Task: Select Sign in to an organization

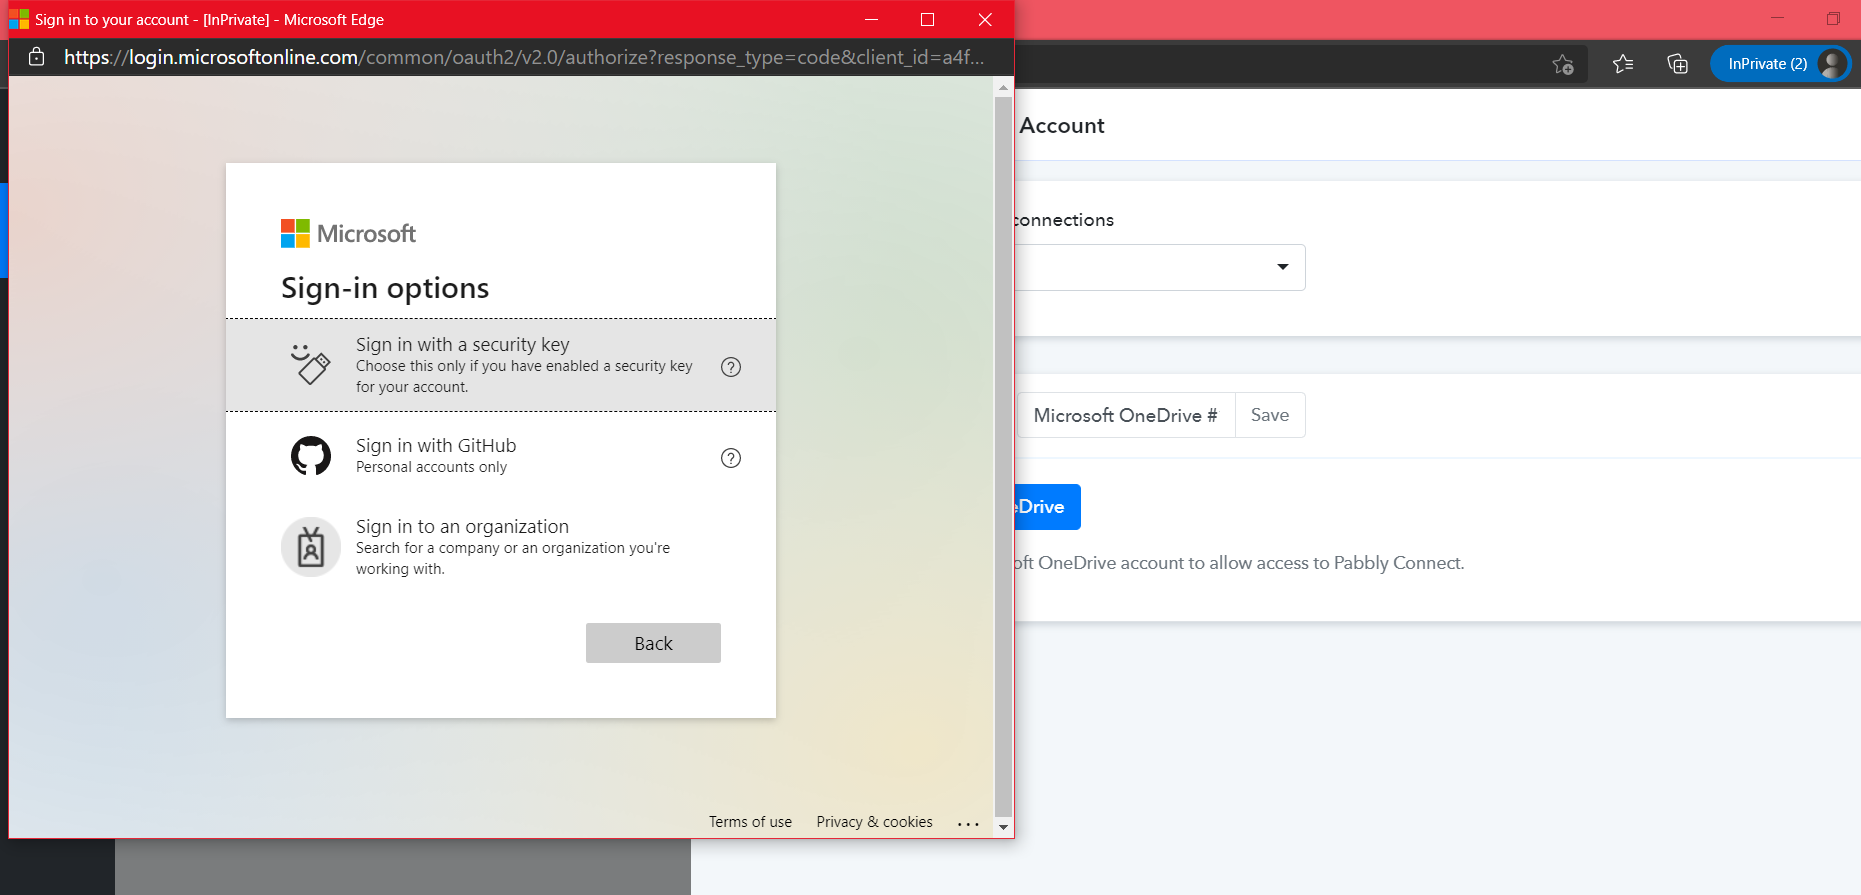Action: 500,547
